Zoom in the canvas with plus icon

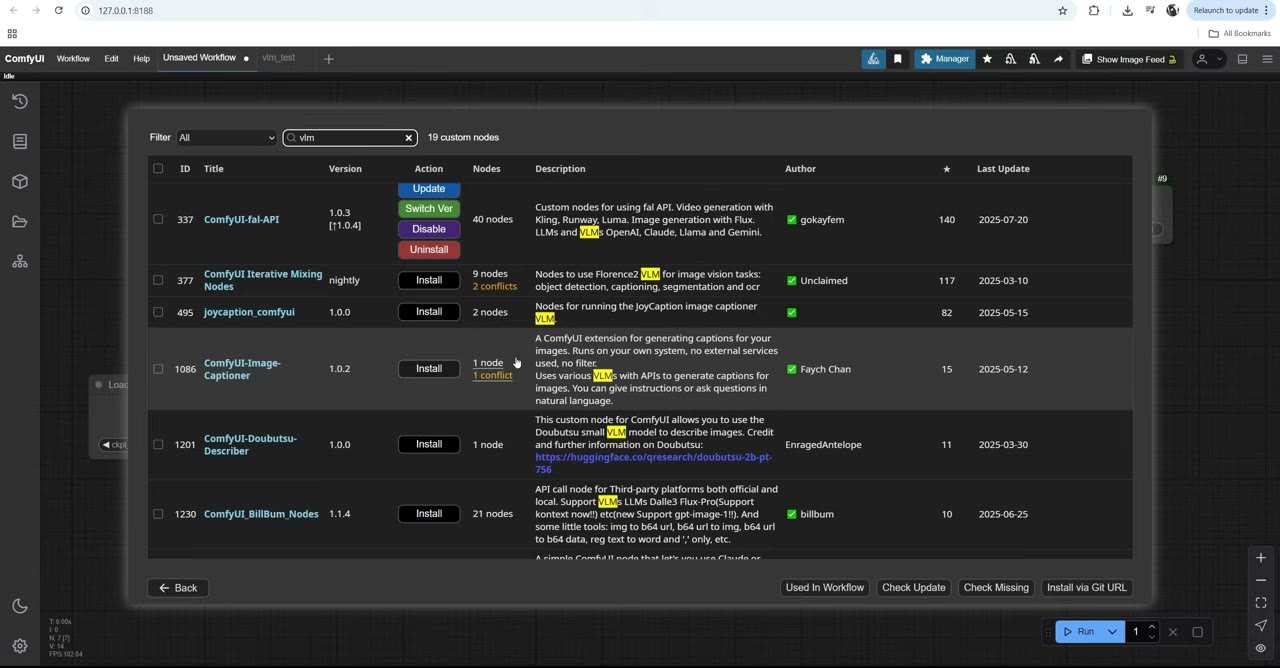[1261, 558]
